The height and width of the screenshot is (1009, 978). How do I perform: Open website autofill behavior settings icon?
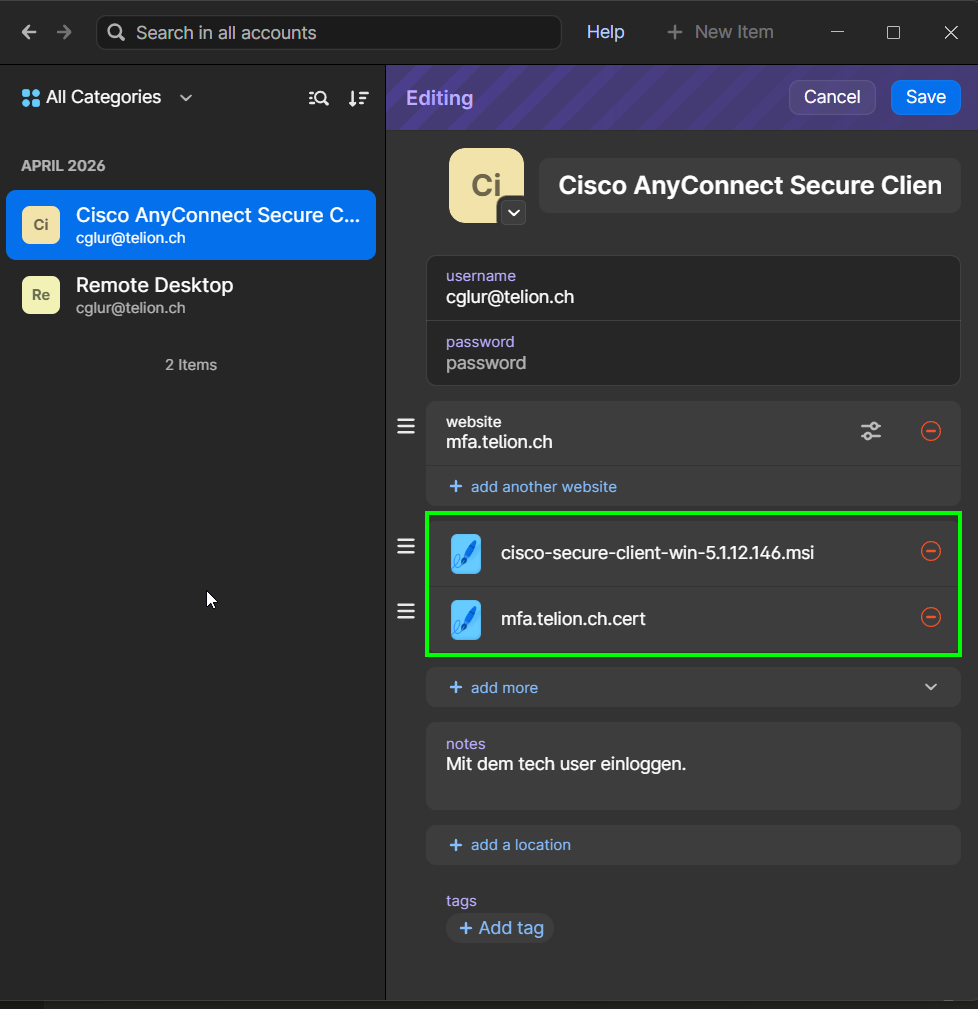[871, 430]
